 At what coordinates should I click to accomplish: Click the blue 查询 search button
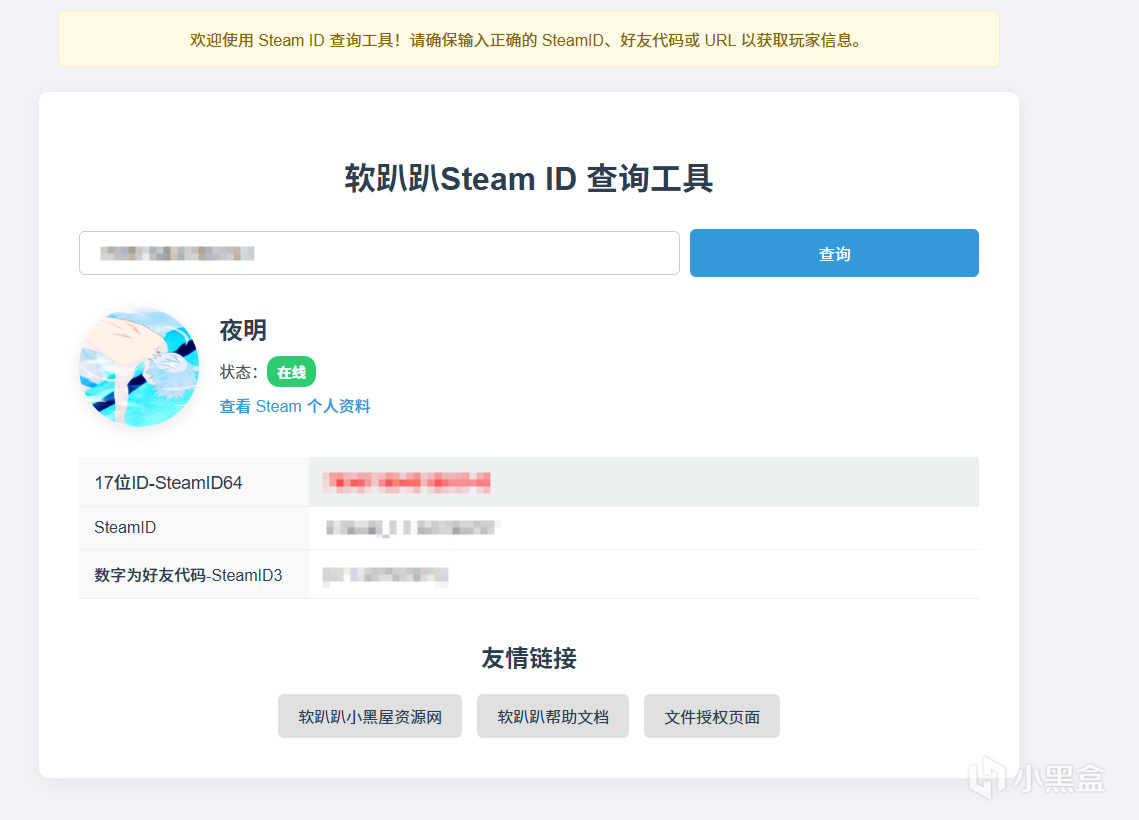pyautogui.click(x=834, y=253)
